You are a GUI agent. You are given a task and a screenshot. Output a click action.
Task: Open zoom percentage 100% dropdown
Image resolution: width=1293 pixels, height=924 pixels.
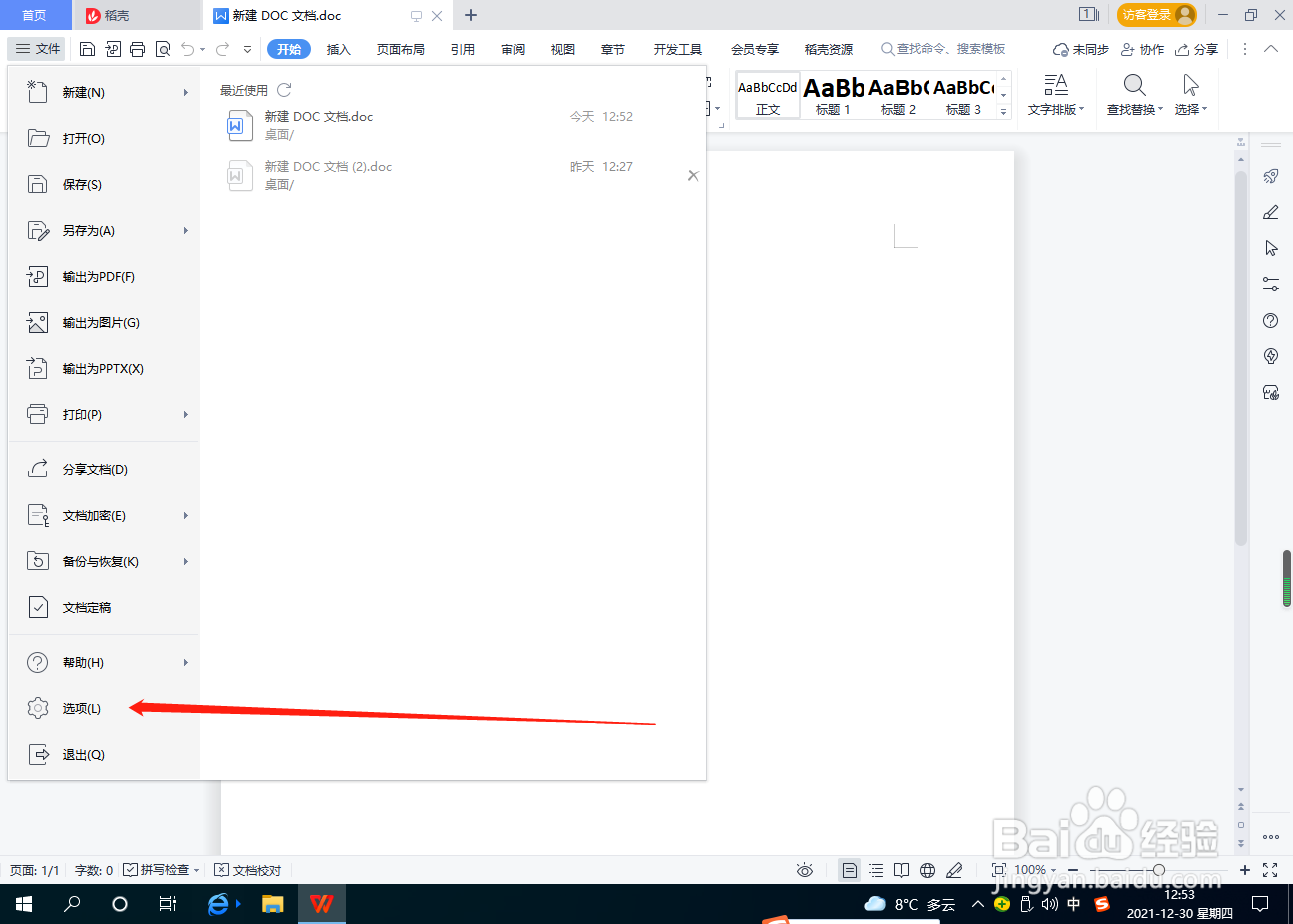[1035, 870]
